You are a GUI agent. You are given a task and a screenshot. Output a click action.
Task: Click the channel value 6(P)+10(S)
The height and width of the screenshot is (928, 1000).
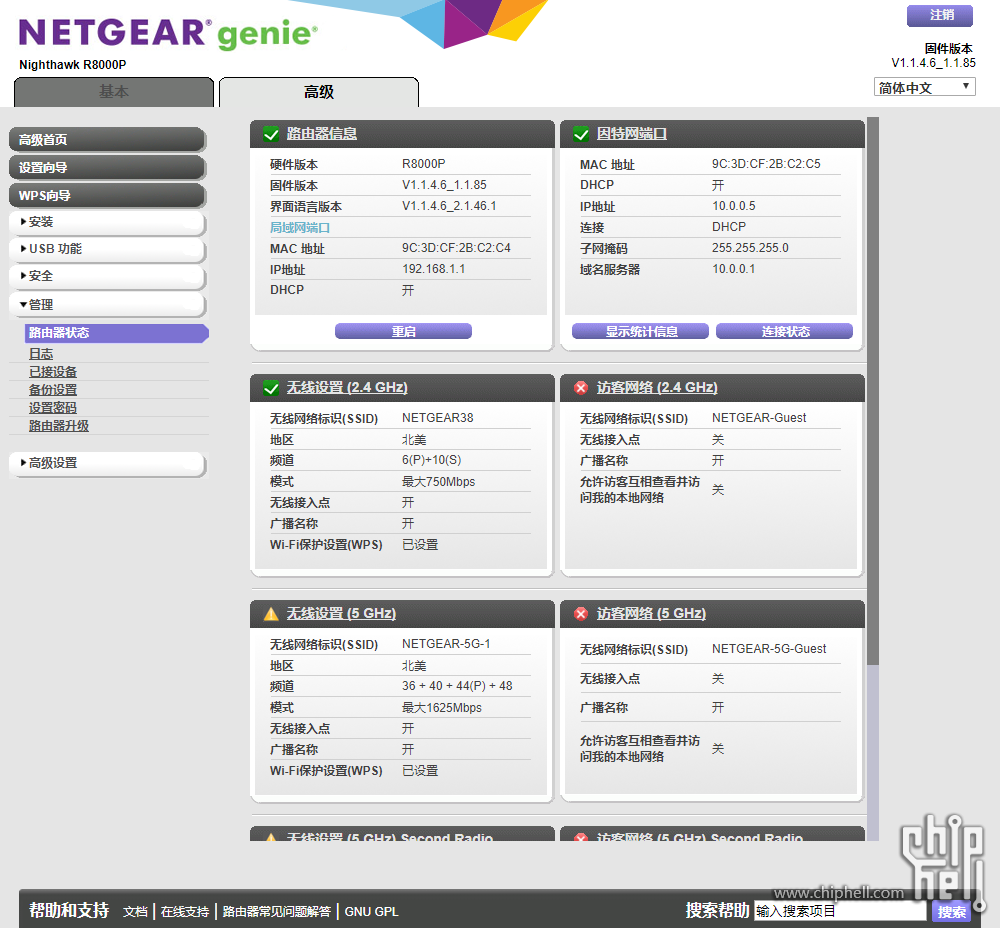pyautogui.click(x=432, y=460)
